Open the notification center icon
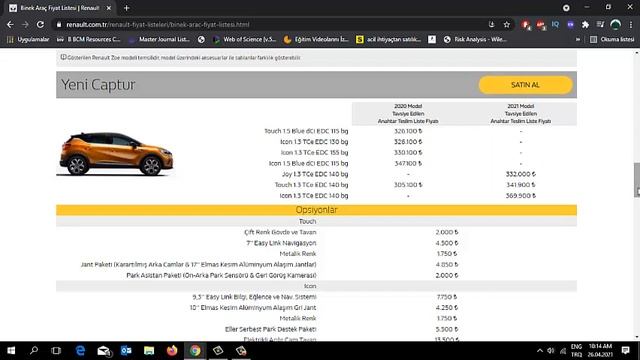Screen dimensions: 640x360 pos(625,351)
